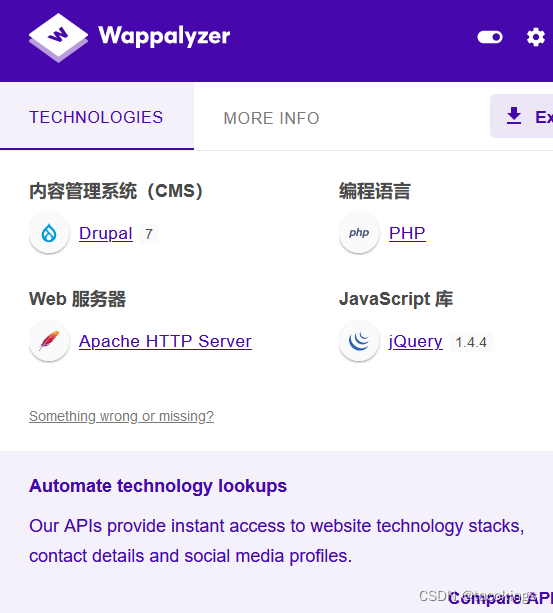Open the PHP link

tap(407, 233)
